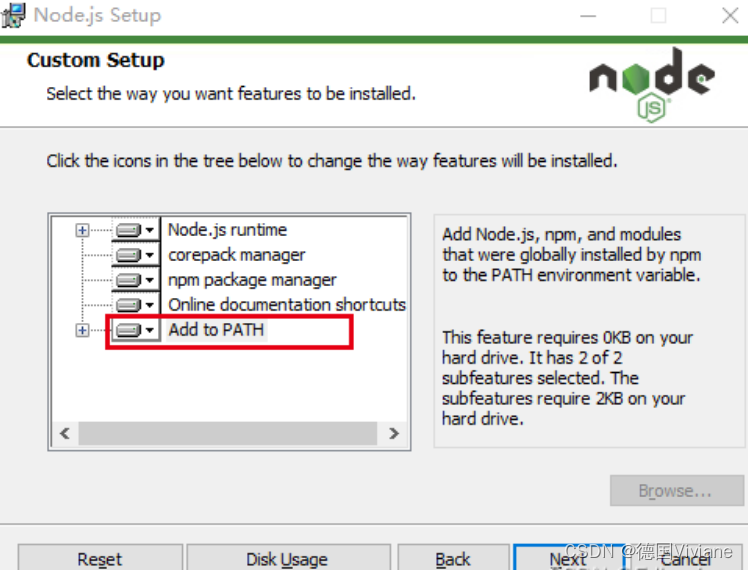The image size is (748, 570).
Task: Expand the Add to PATH tree node
Action: pos(83,330)
